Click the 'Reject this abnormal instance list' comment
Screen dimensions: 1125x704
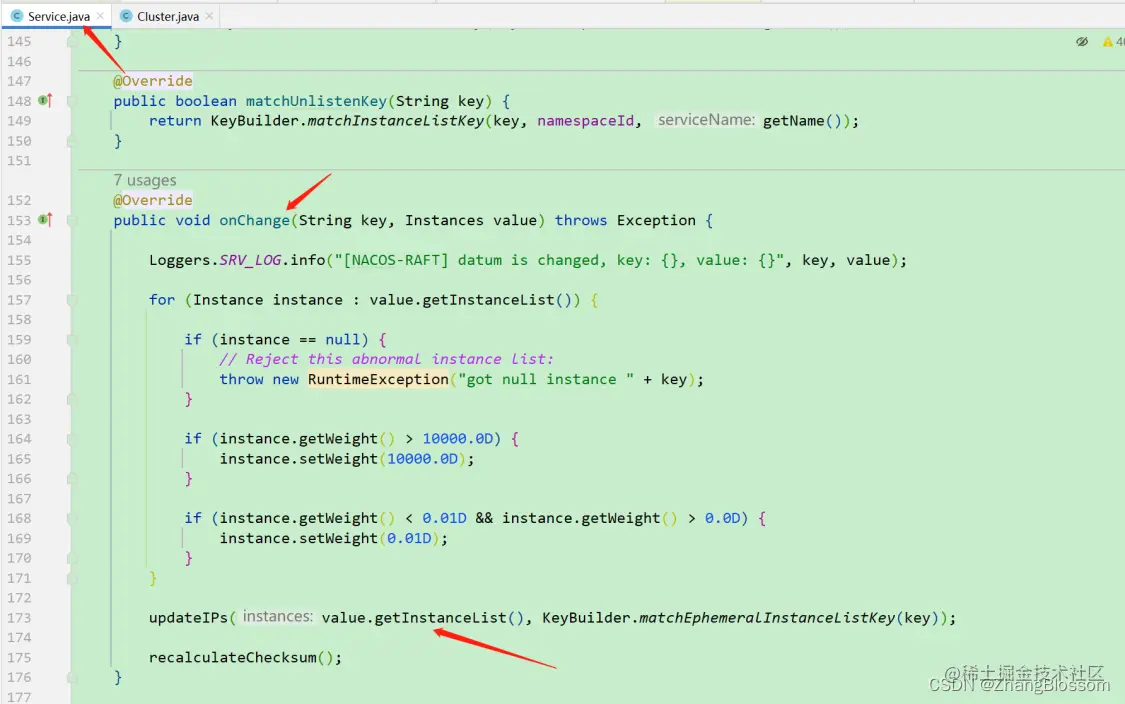pyautogui.click(x=386, y=359)
